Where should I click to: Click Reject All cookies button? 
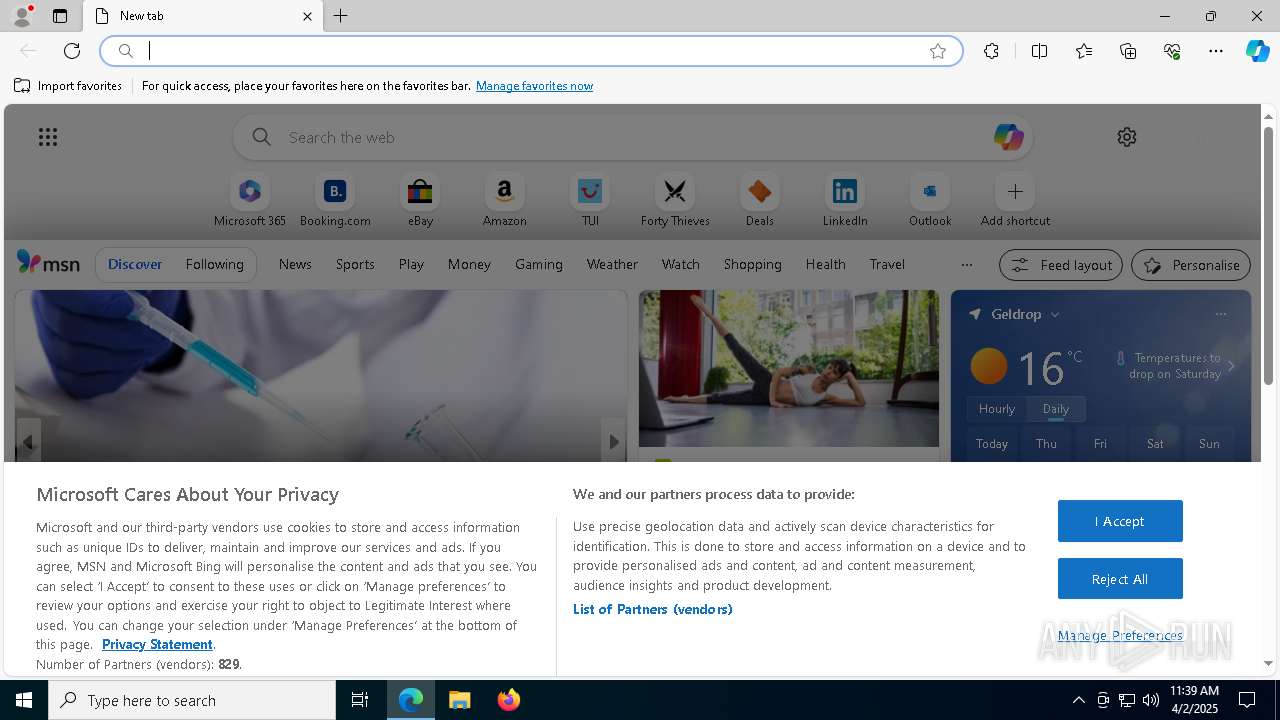click(1120, 579)
